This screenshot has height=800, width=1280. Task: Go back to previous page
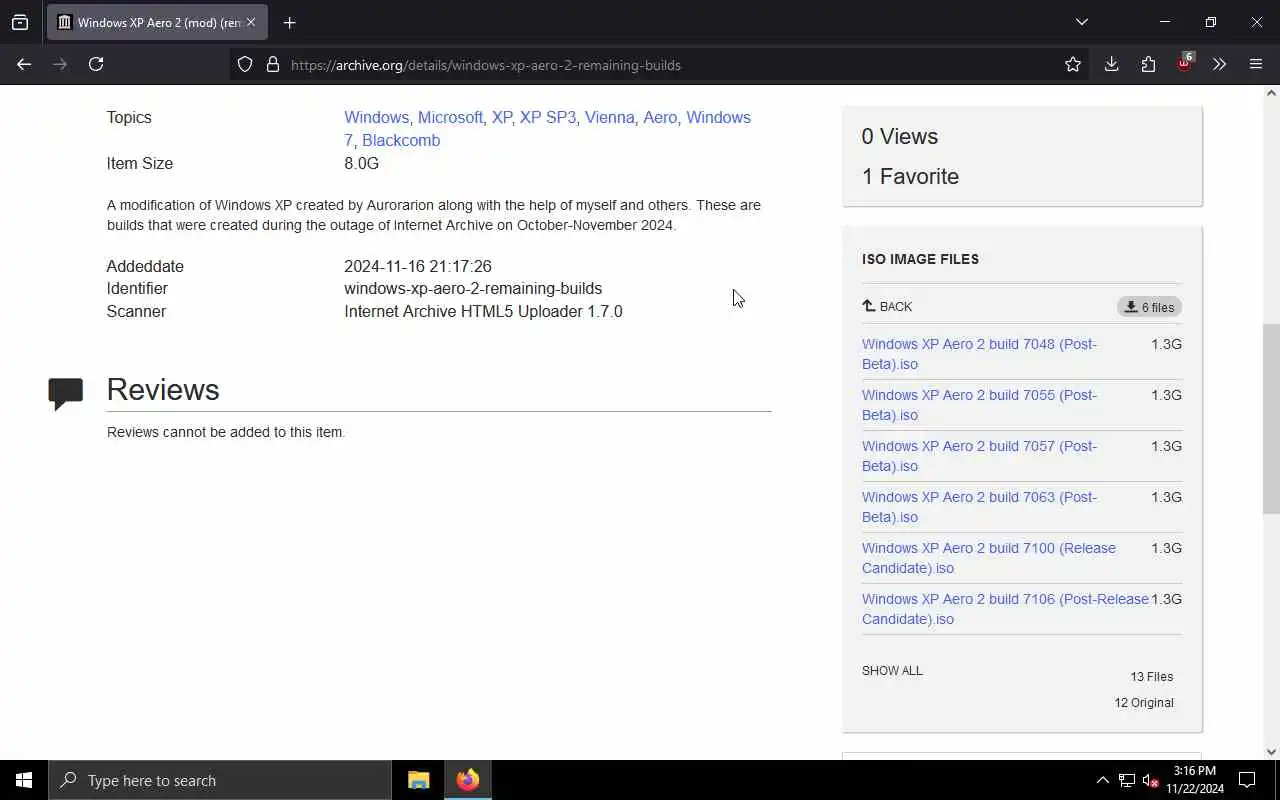pos(24,64)
